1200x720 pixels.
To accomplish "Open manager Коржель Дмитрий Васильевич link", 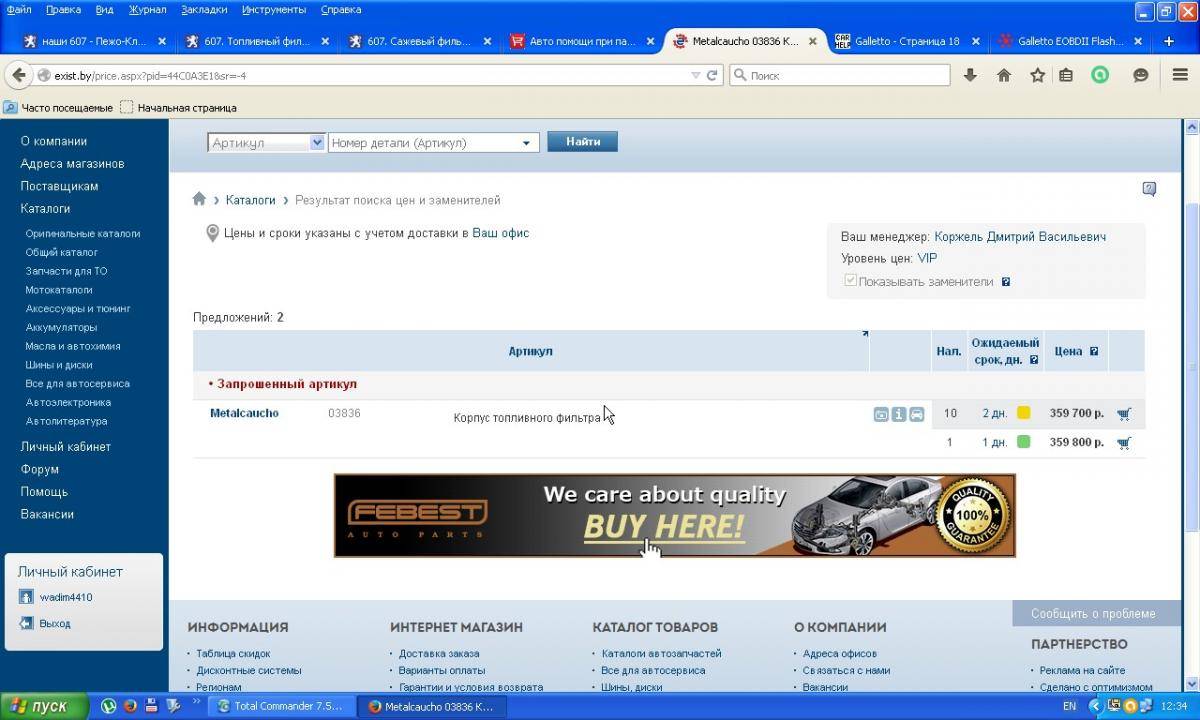I will point(1020,237).
